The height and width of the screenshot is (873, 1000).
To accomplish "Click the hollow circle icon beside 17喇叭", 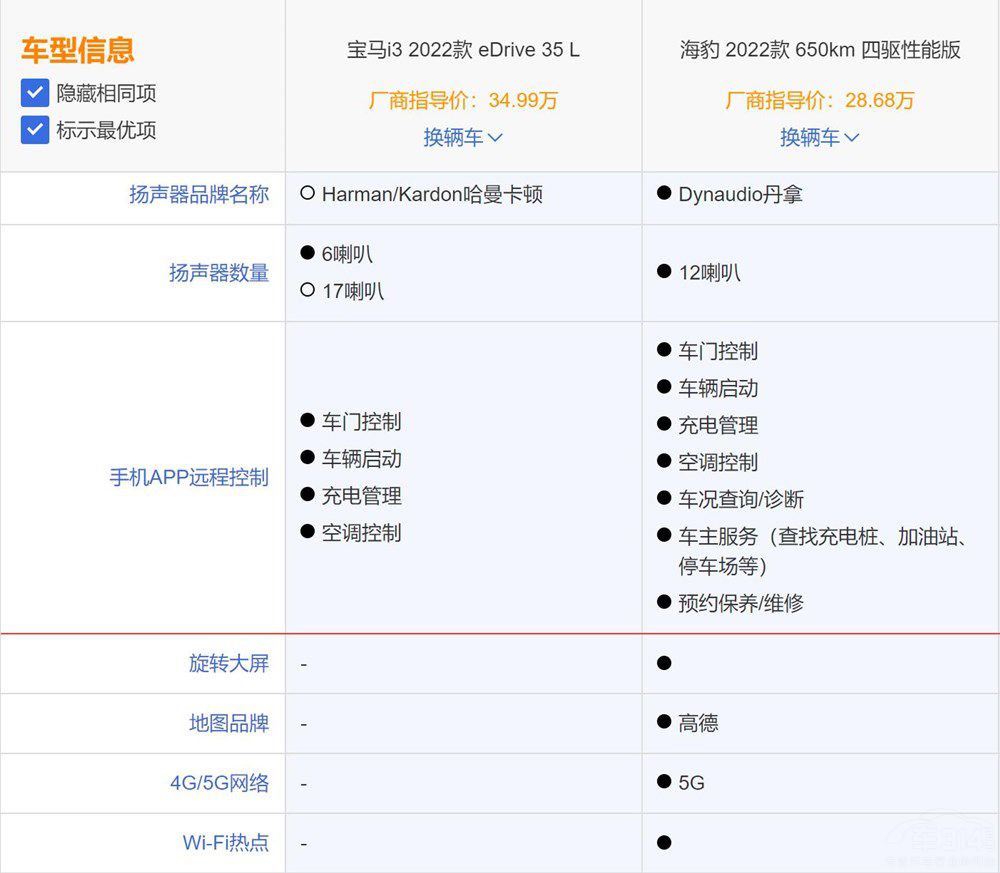I will [x=308, y=291].
